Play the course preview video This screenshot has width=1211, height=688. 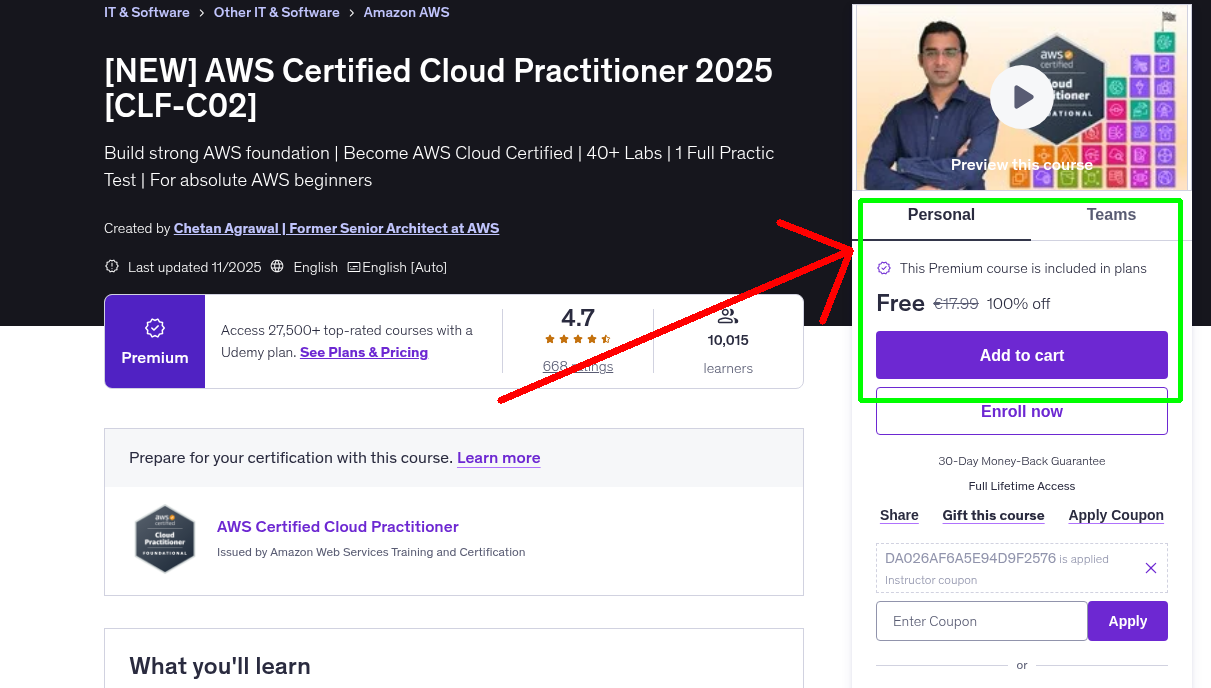tap(1021, 96)
